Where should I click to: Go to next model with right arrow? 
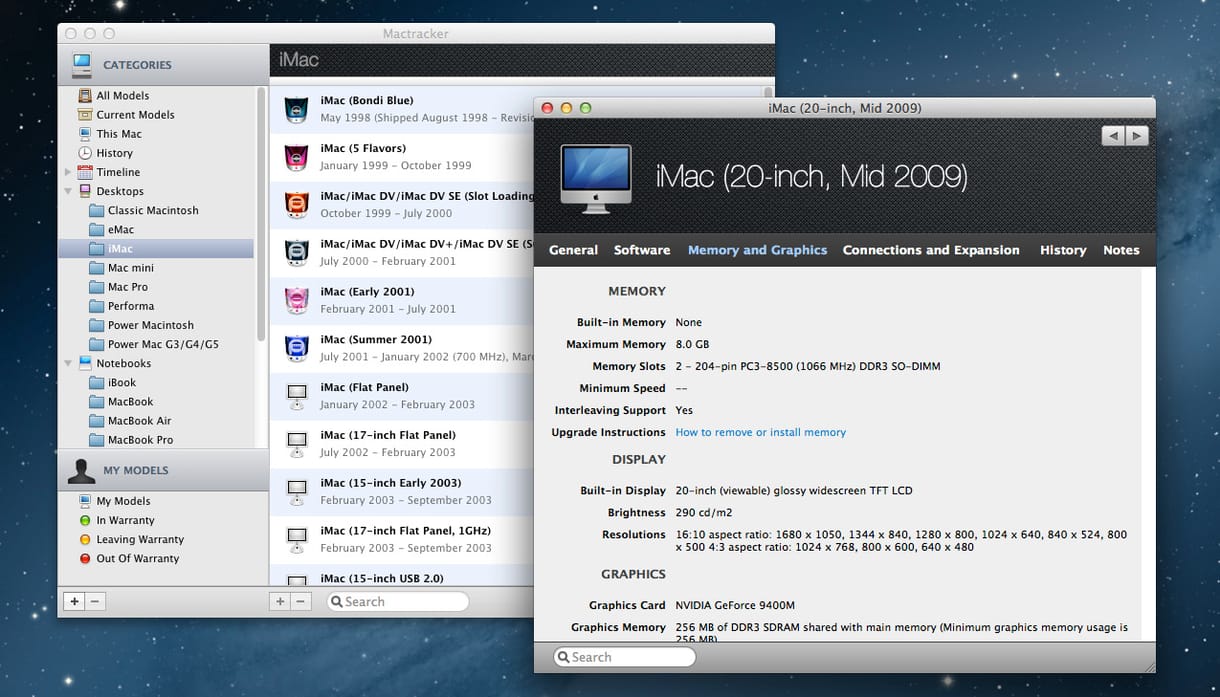coord(1137,136)
